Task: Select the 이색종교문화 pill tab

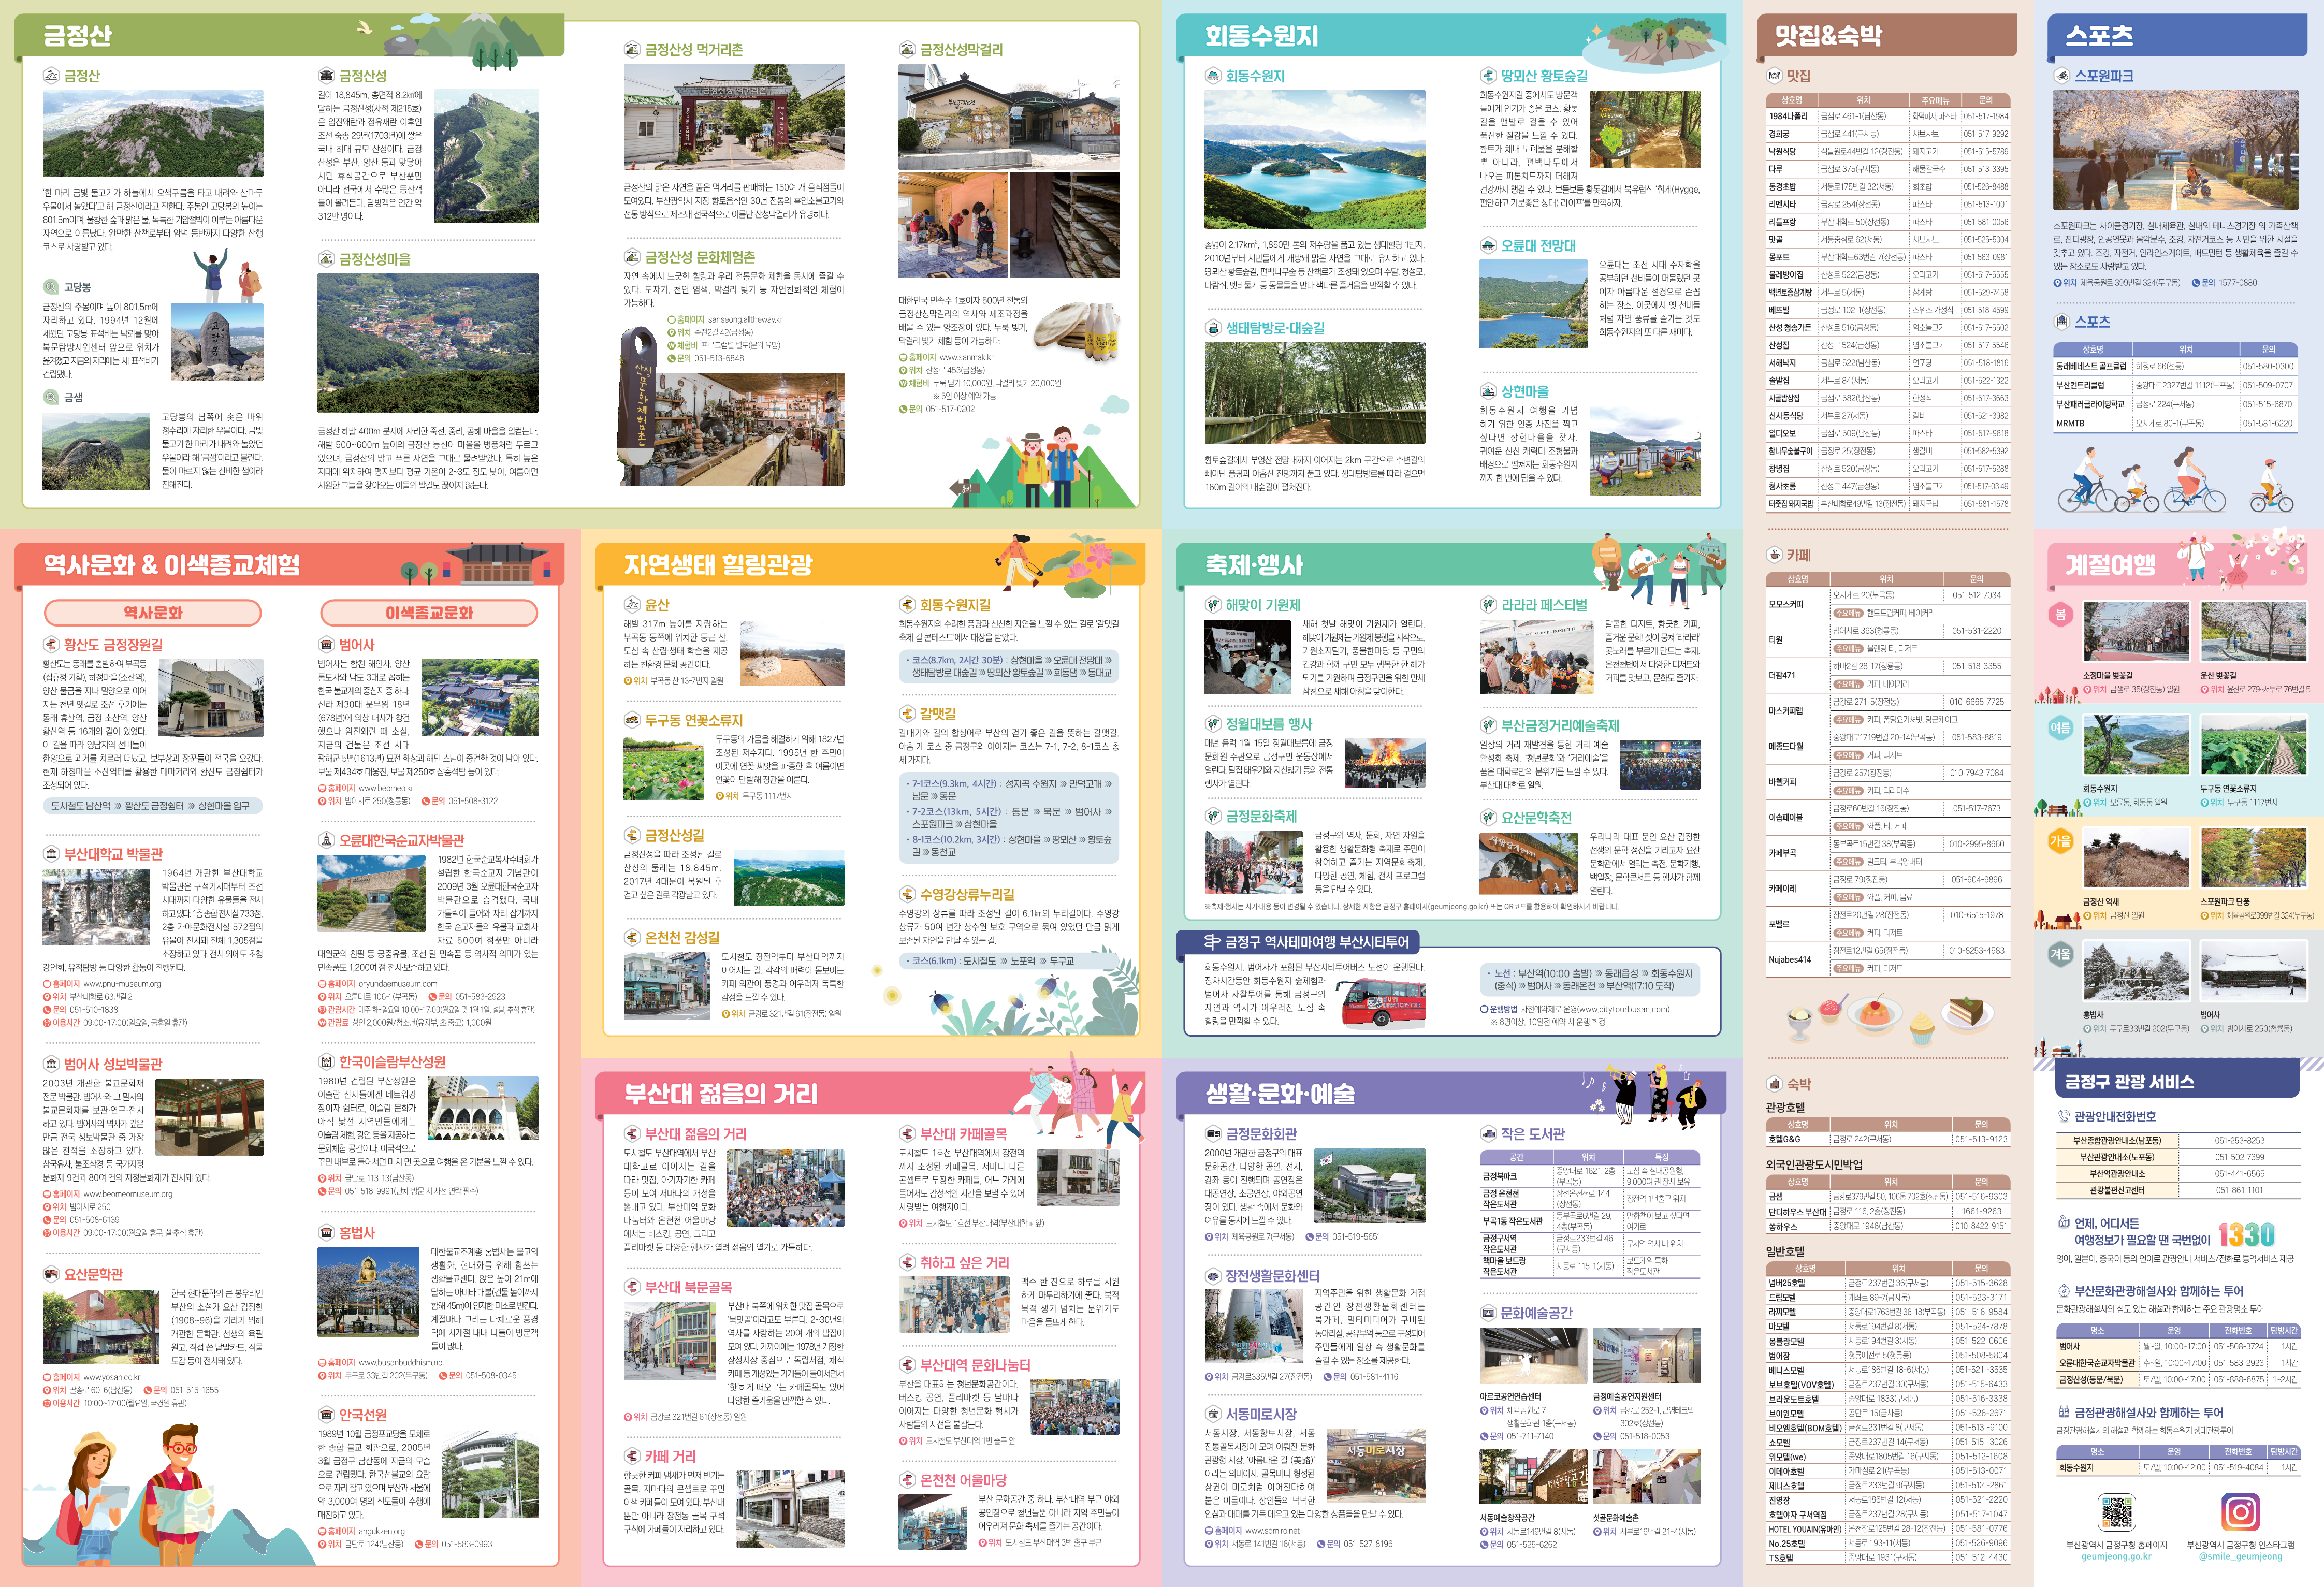Action: click(x=429, y=613)
